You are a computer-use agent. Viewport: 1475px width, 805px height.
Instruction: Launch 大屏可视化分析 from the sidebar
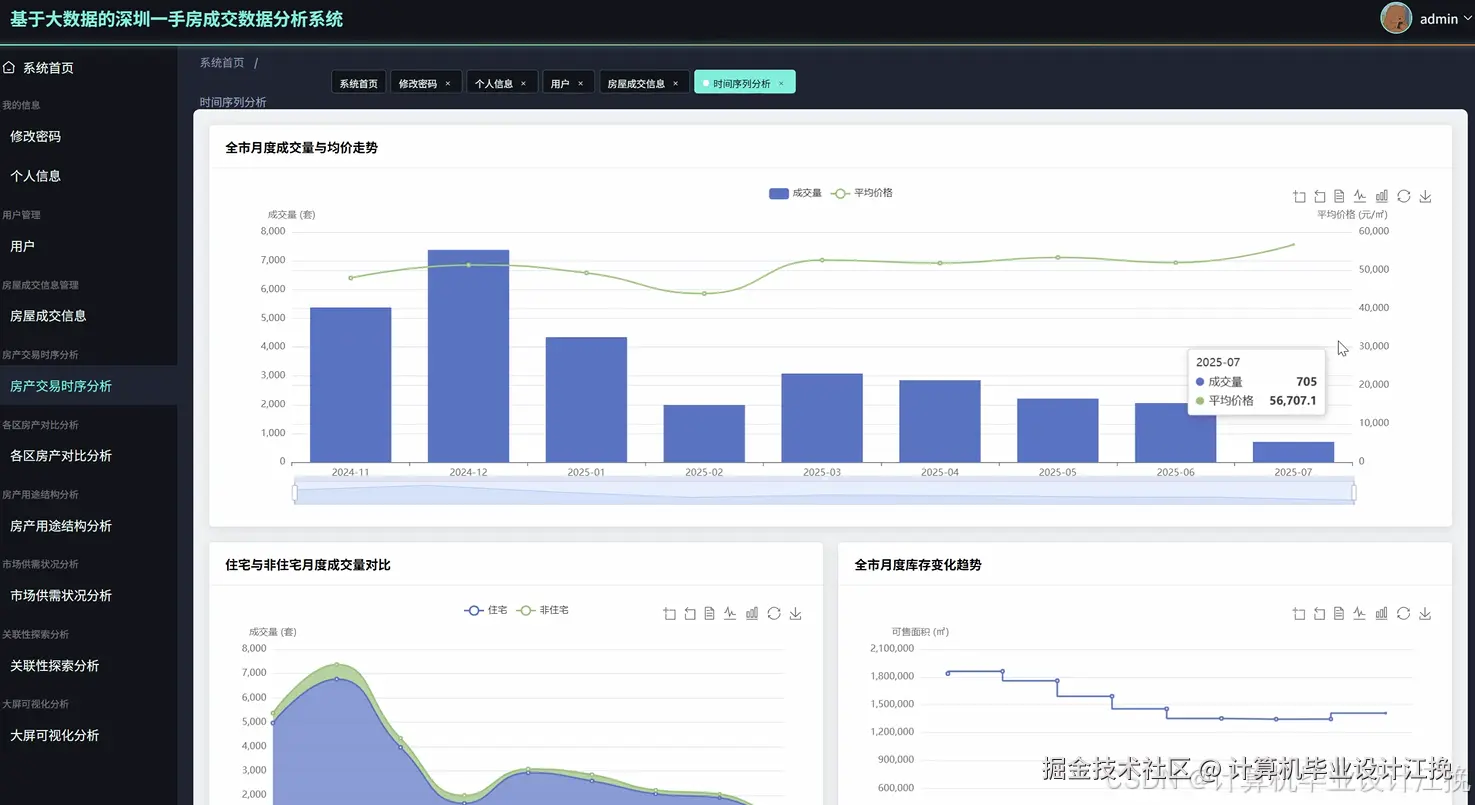click(89, 736)
